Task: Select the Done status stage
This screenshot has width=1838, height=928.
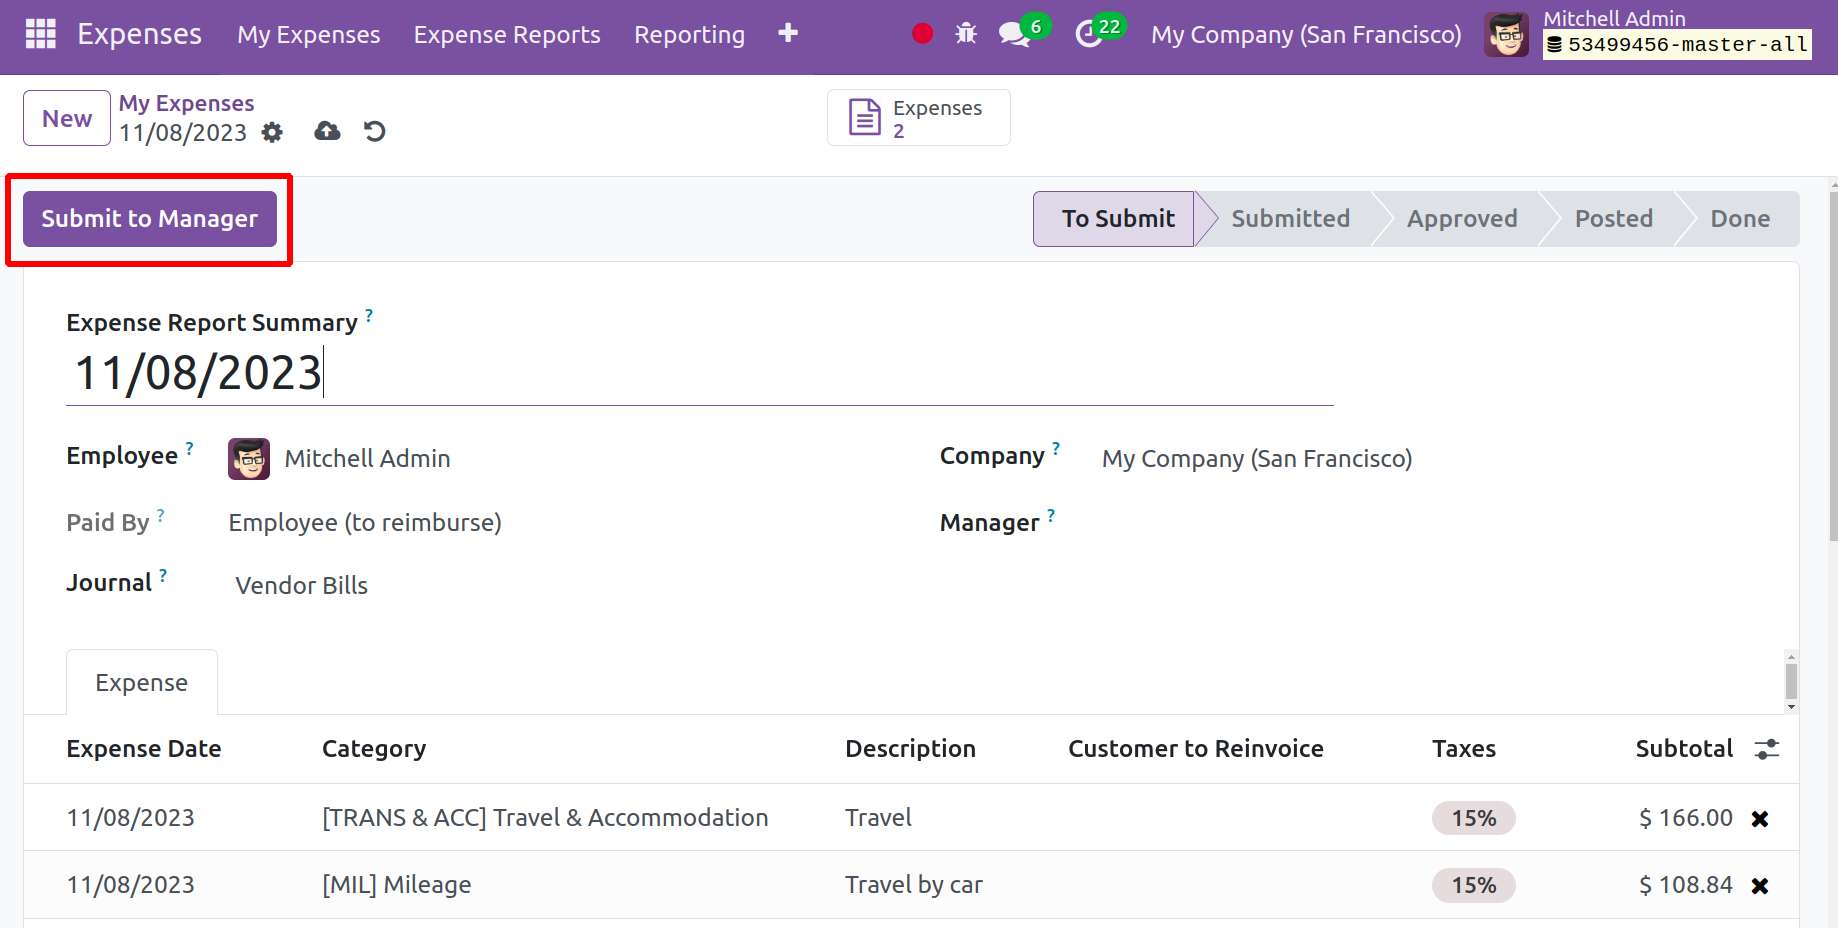Action: point(1740,219)
